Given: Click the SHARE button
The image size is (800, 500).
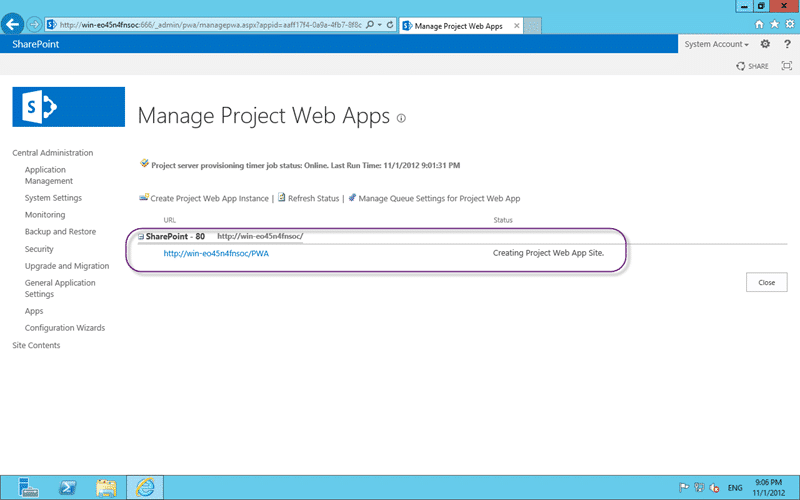Looking at the screenshot, I should tap(753, 66).
